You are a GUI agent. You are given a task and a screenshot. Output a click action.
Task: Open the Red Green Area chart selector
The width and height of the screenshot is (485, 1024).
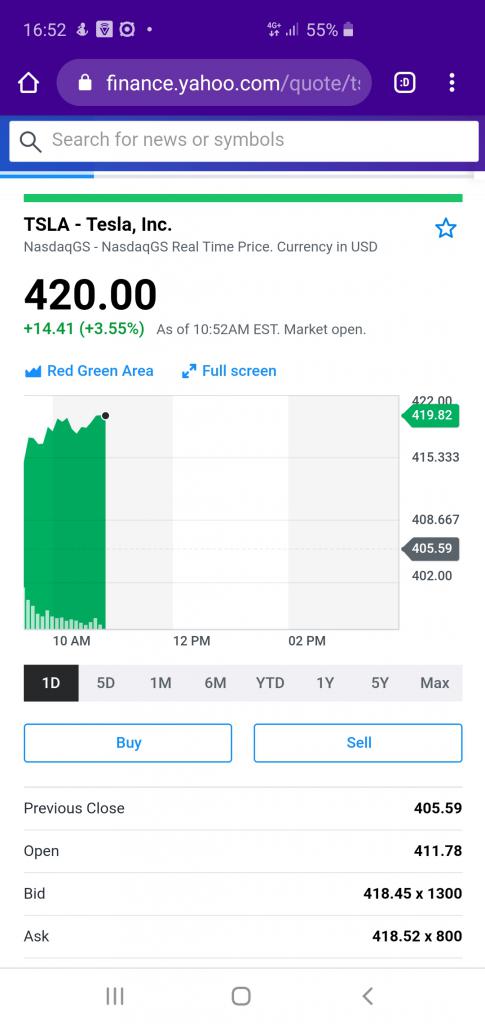89,371
